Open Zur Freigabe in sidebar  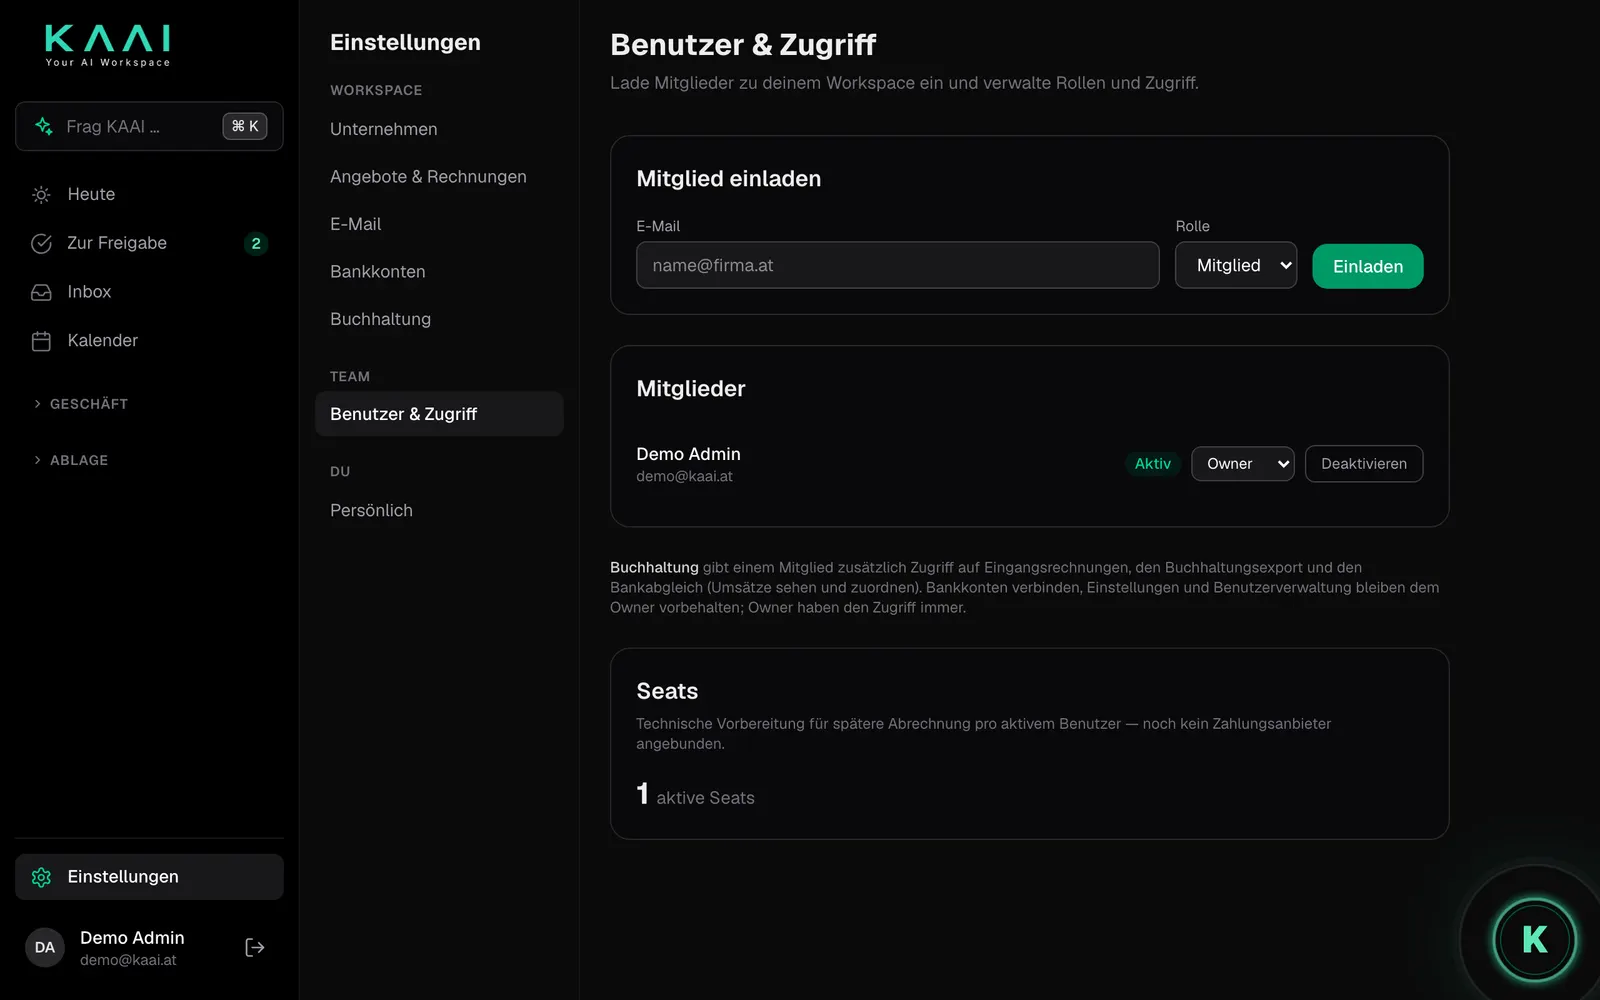pos(149,243)
